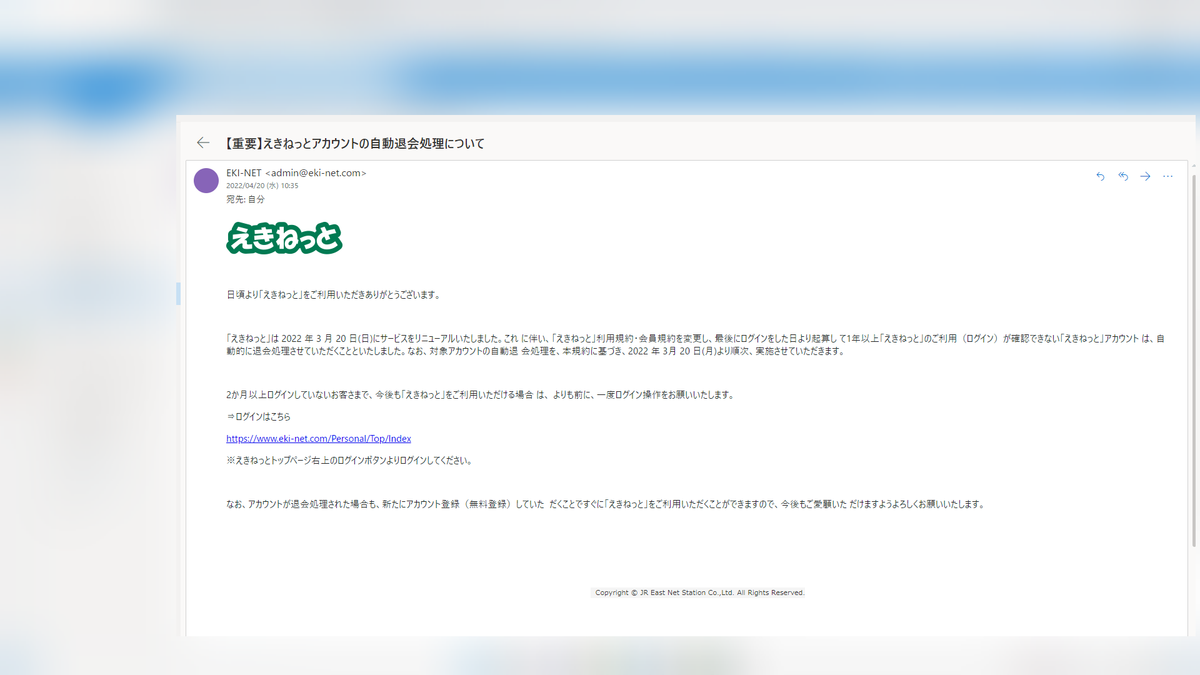Click the greeting line 日頃より「えきねっと」をご利用いただき
Viewport: 1200px width, 675px height.
333,295
